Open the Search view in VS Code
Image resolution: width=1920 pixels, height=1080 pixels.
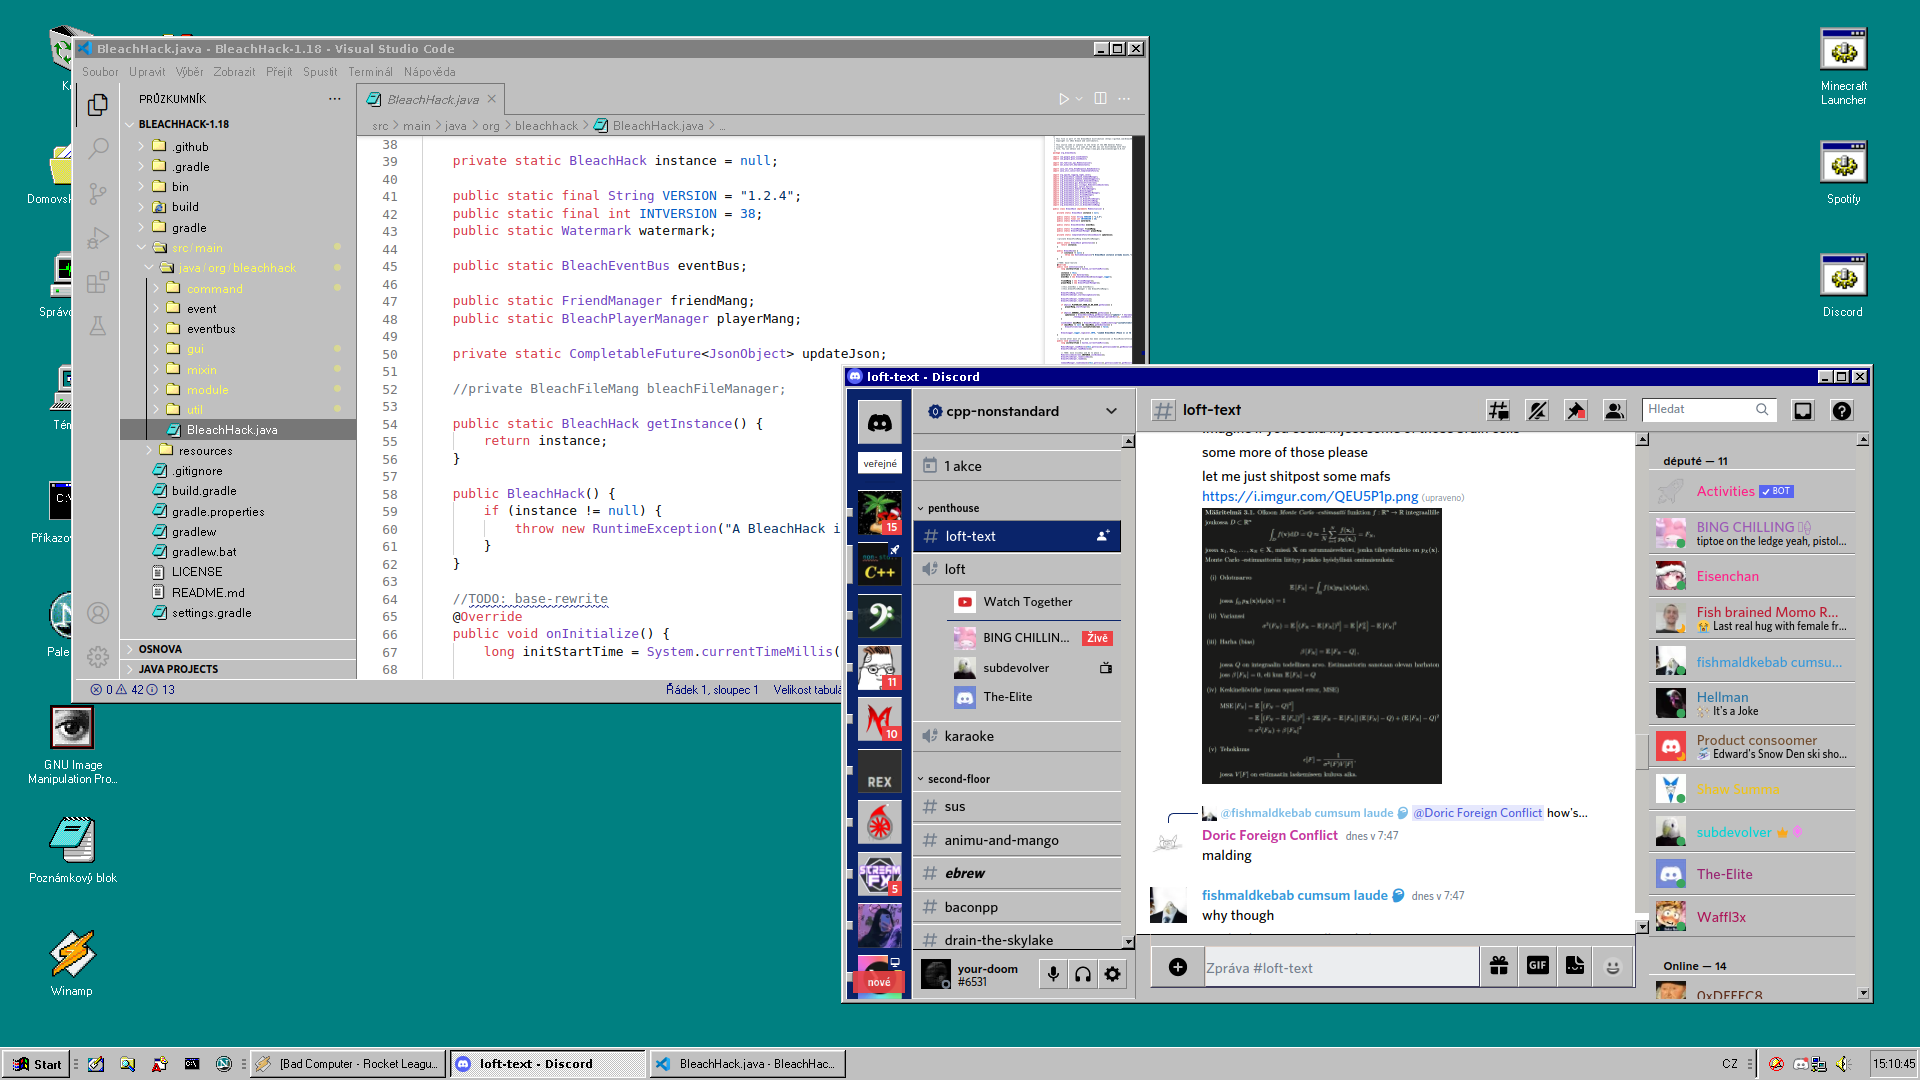pos(98,149)
